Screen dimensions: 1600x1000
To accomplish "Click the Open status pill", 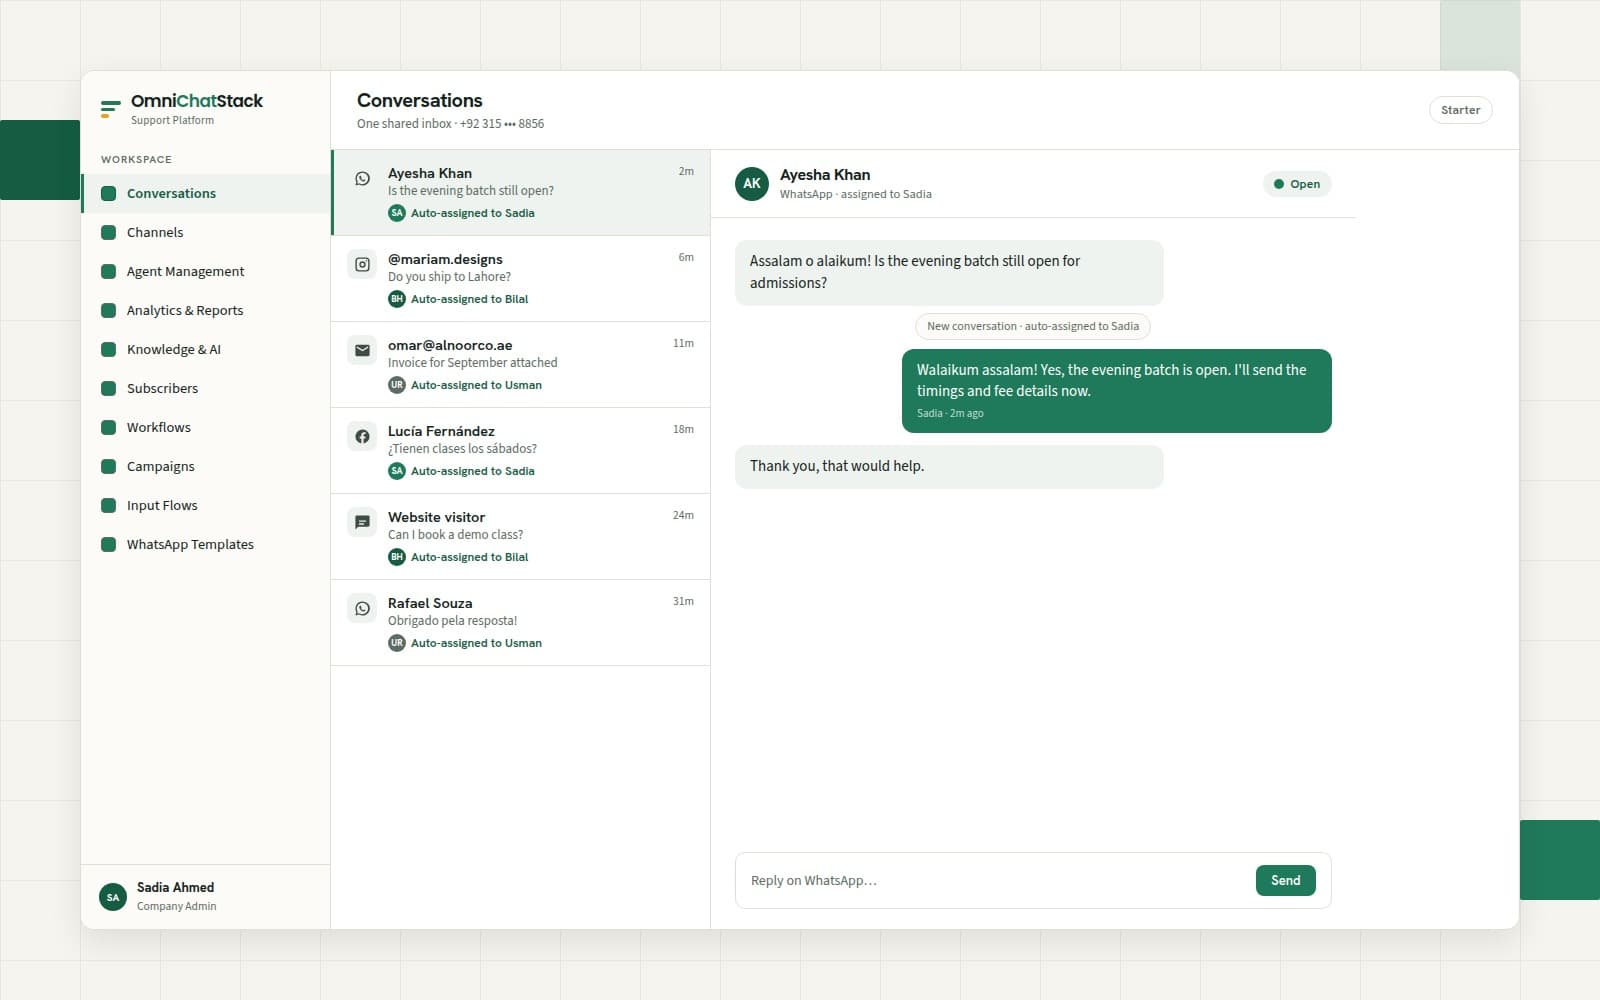I will (x=1297, y=184).
